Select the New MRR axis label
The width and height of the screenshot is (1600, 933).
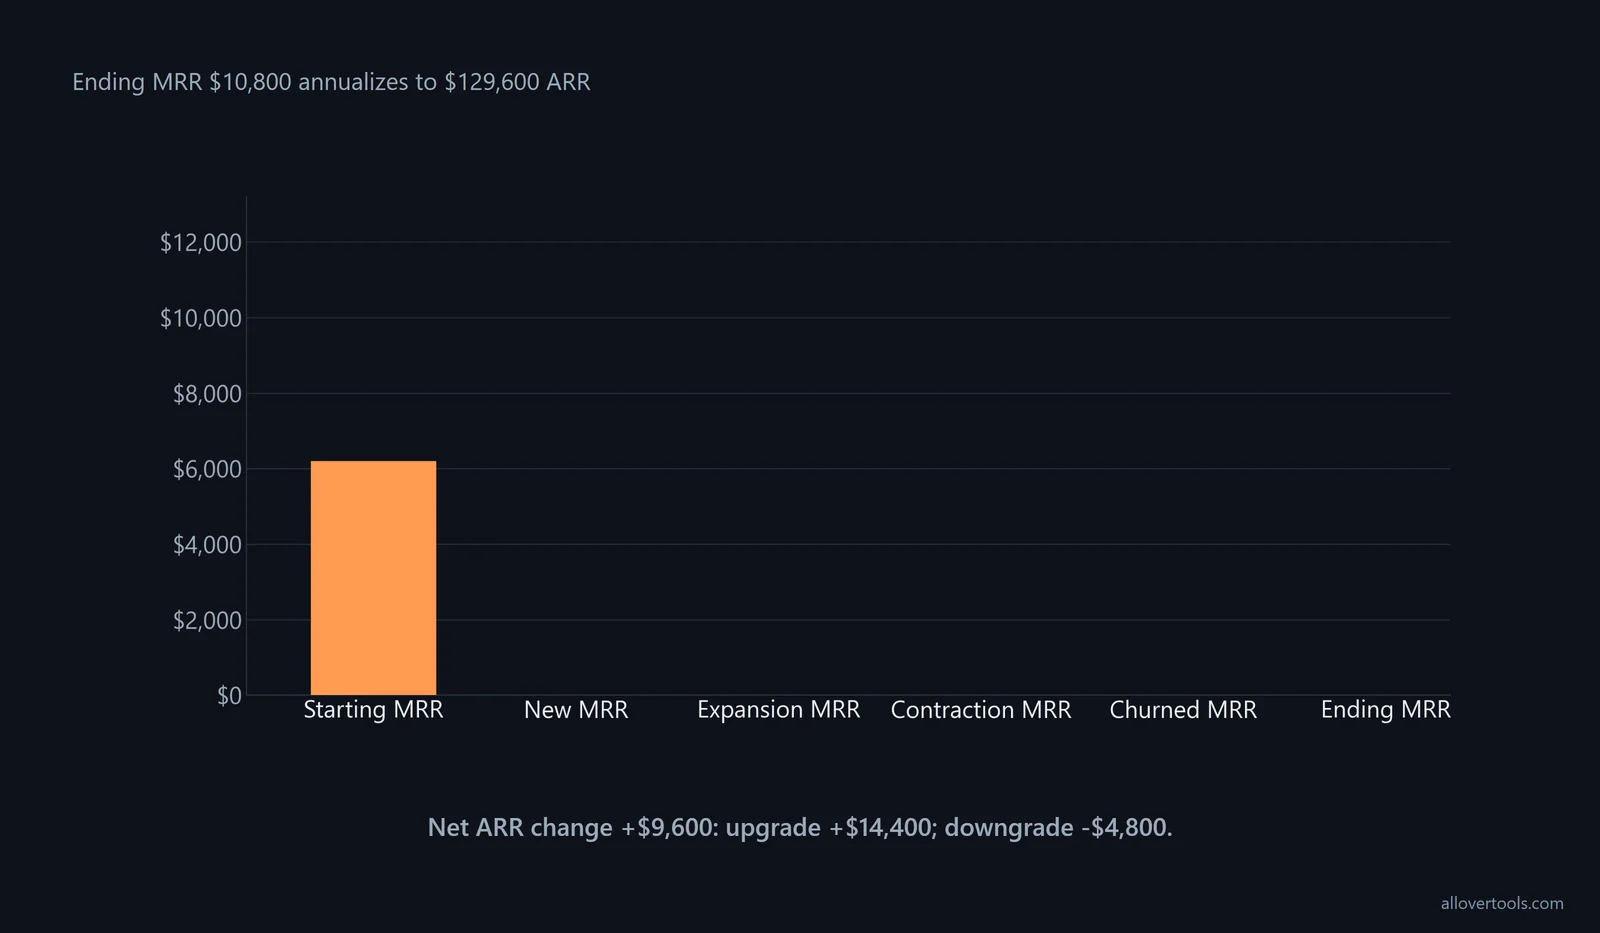(576, 710)
